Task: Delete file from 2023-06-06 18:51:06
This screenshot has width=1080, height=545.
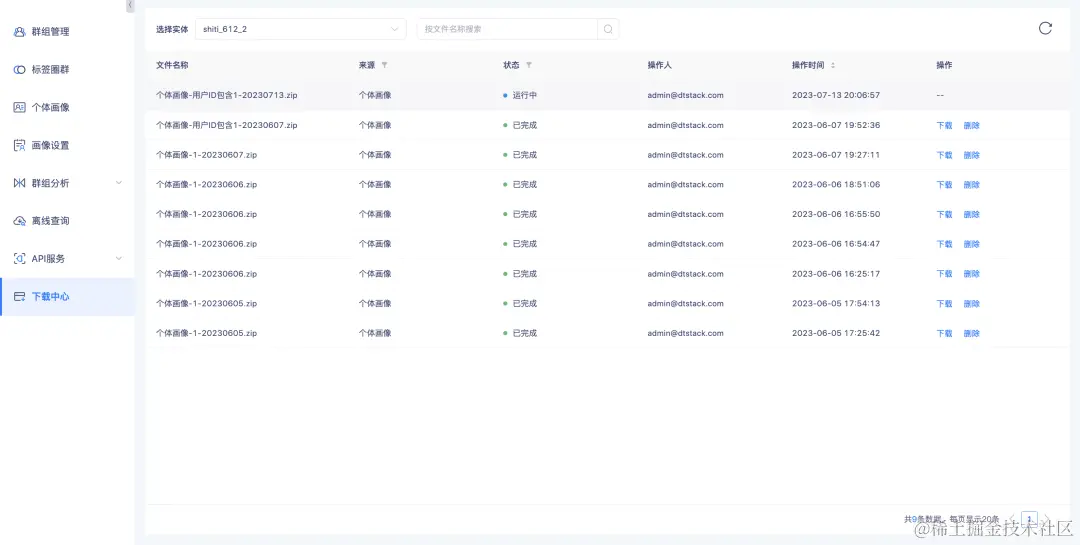Action: [971, 185]
